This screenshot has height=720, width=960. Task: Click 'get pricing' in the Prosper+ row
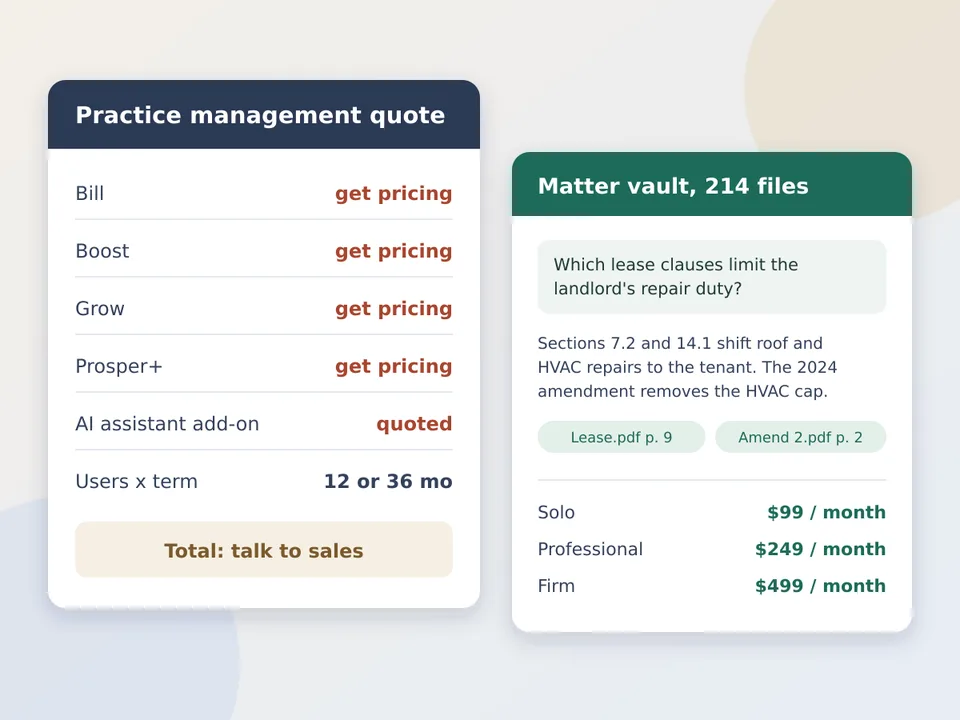pyautogui.click(x=393, y=366)
